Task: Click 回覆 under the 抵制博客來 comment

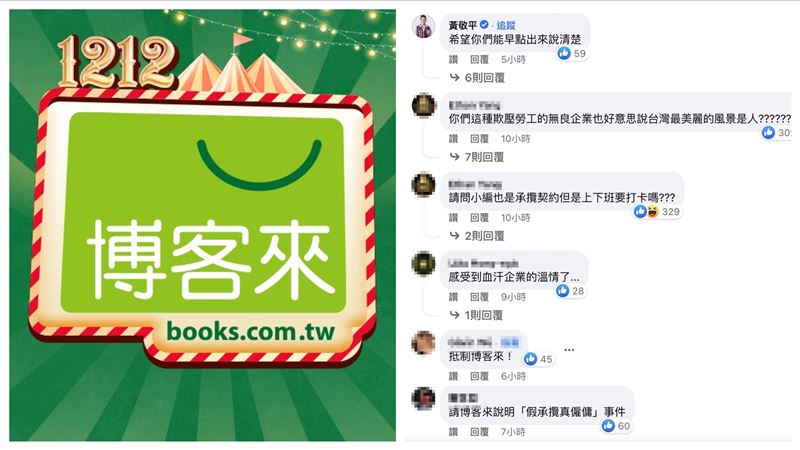Action: [x=479, y=376]
